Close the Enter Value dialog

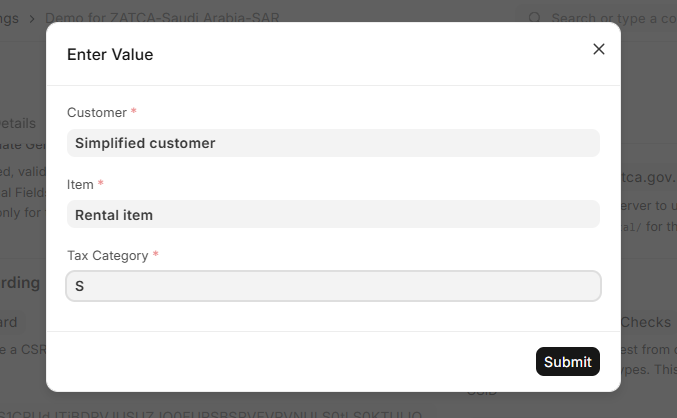599,49
